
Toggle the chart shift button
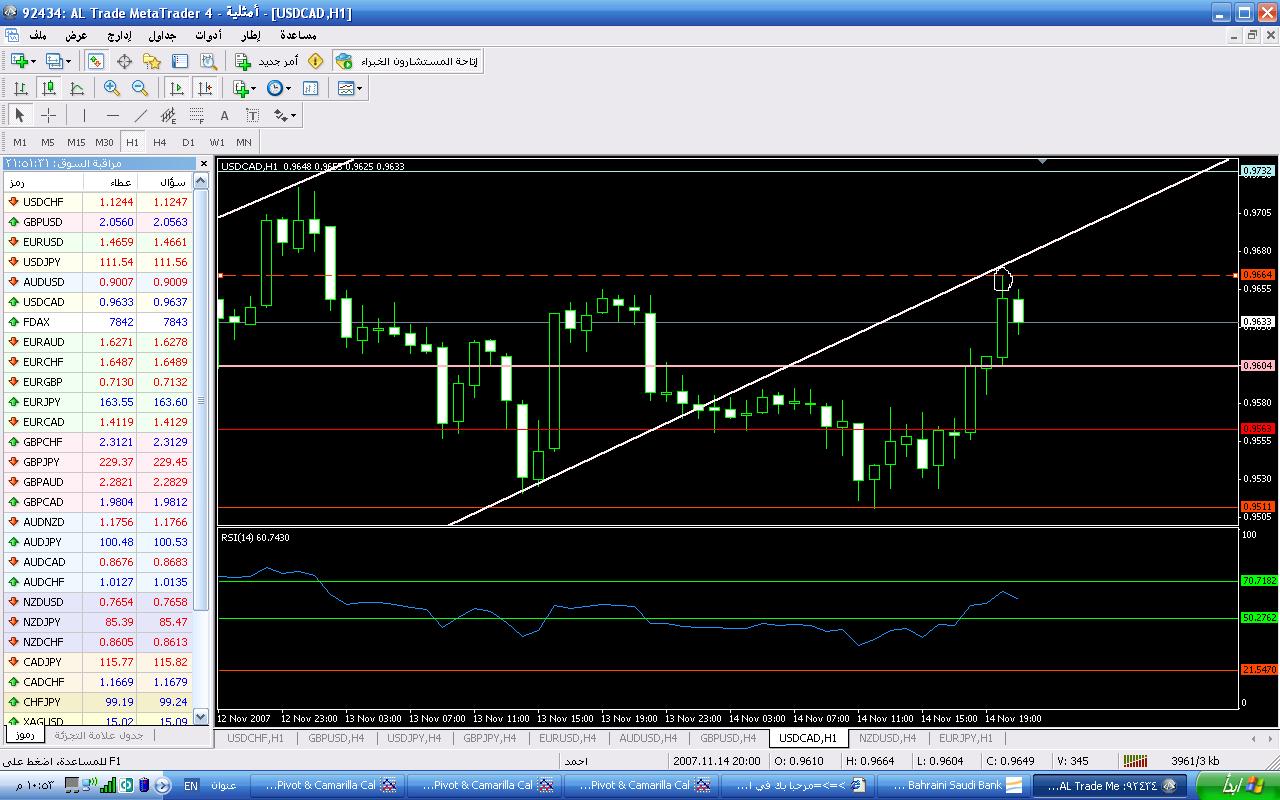tap(205, 88)
